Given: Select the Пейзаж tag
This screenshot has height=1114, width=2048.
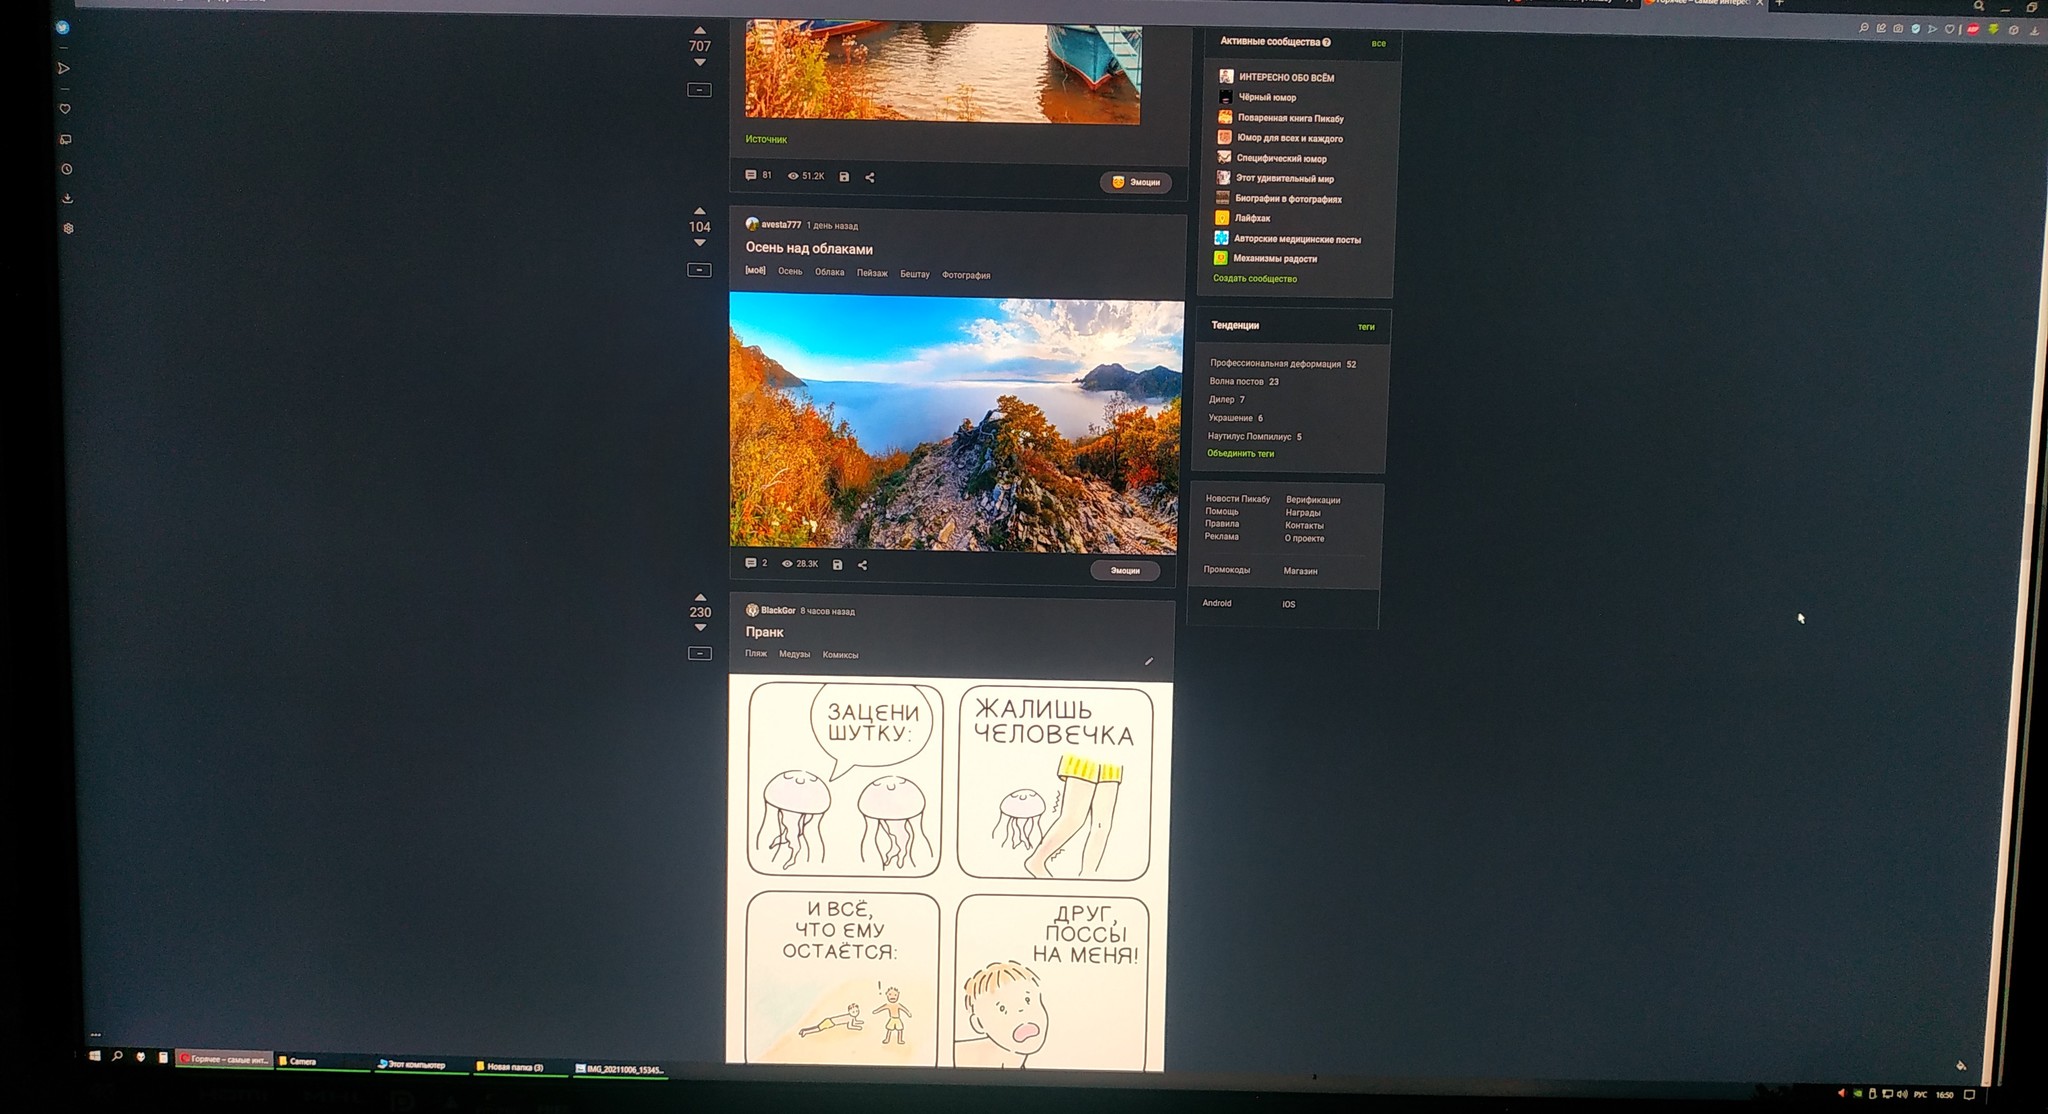Looking at the screenshot, I should (872, 273).
